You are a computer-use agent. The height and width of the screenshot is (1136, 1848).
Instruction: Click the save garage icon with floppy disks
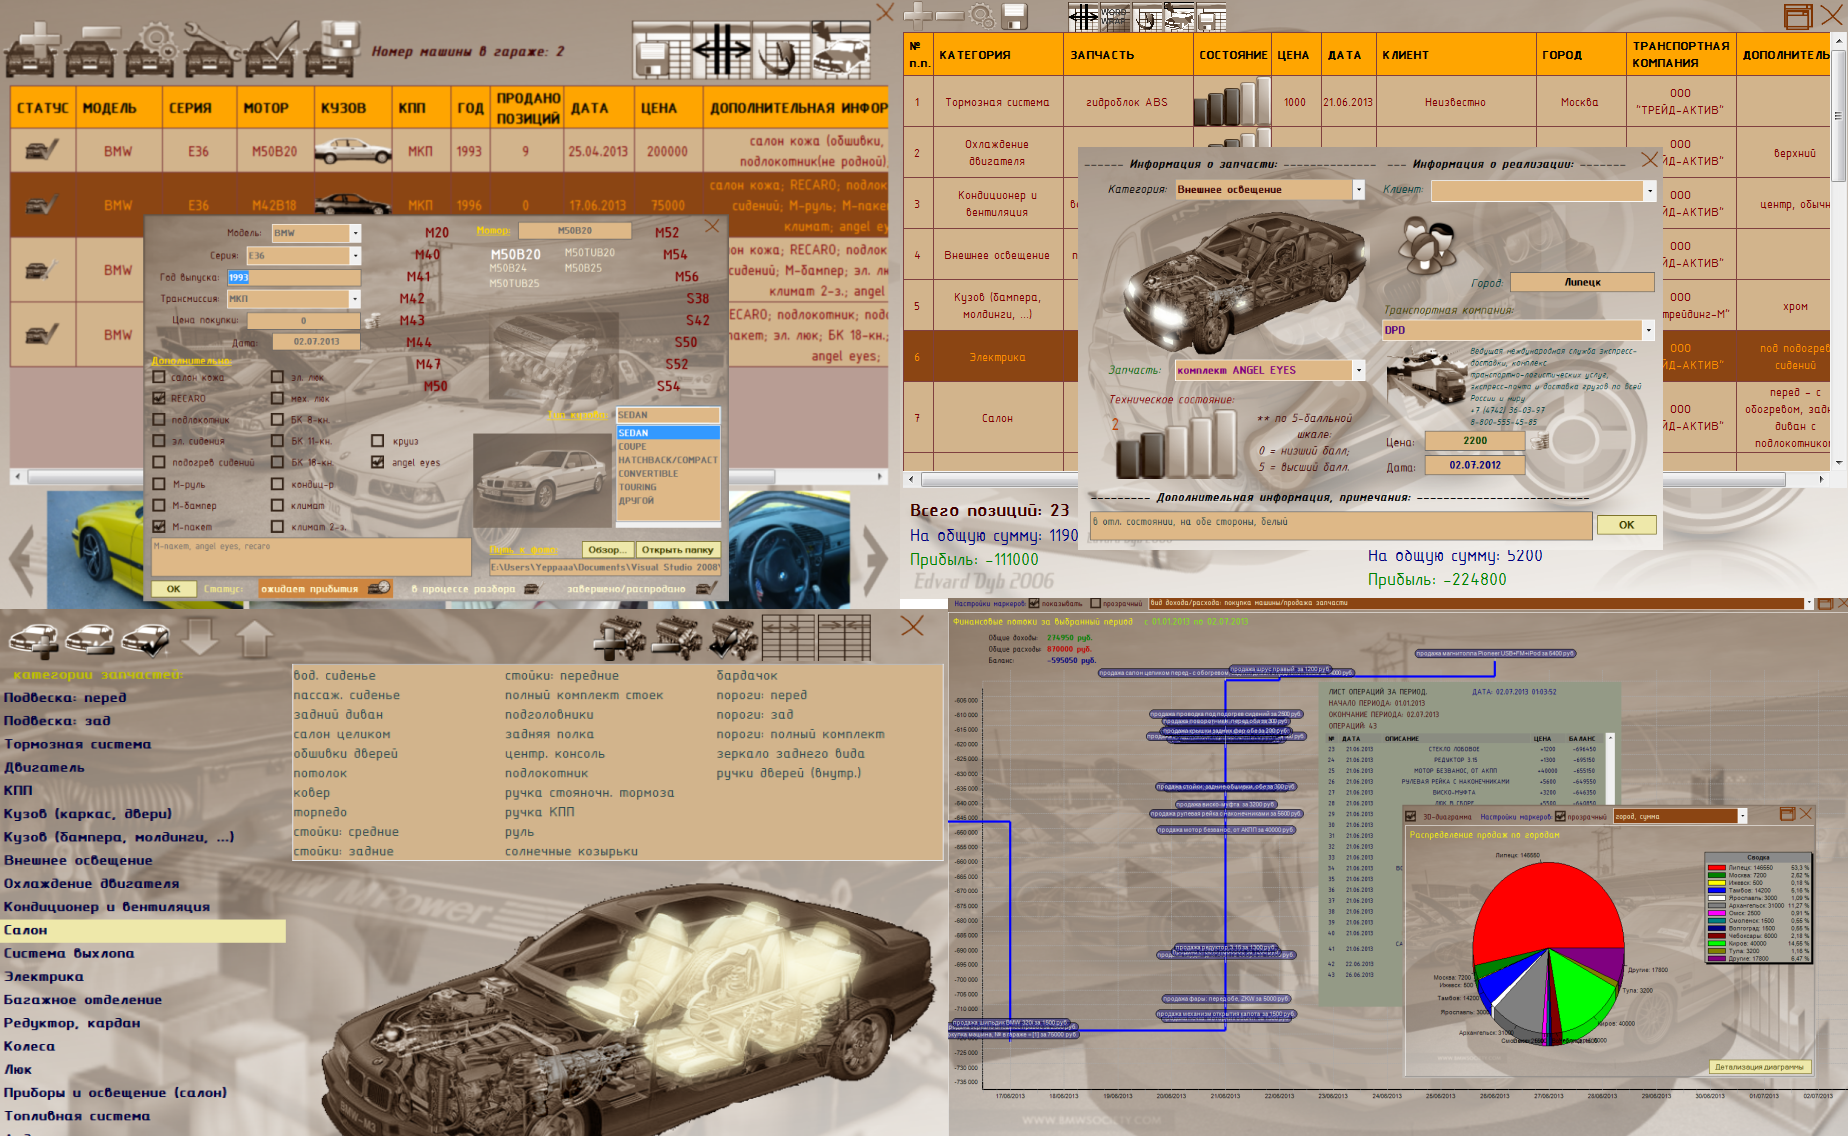pyautogui.click(x=333, y=50)
